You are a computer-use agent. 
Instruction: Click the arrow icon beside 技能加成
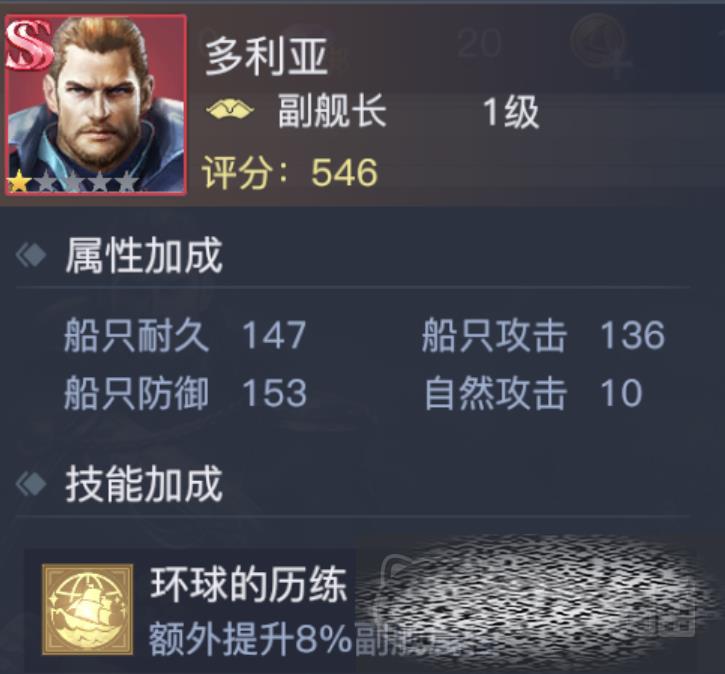(31, 484)
